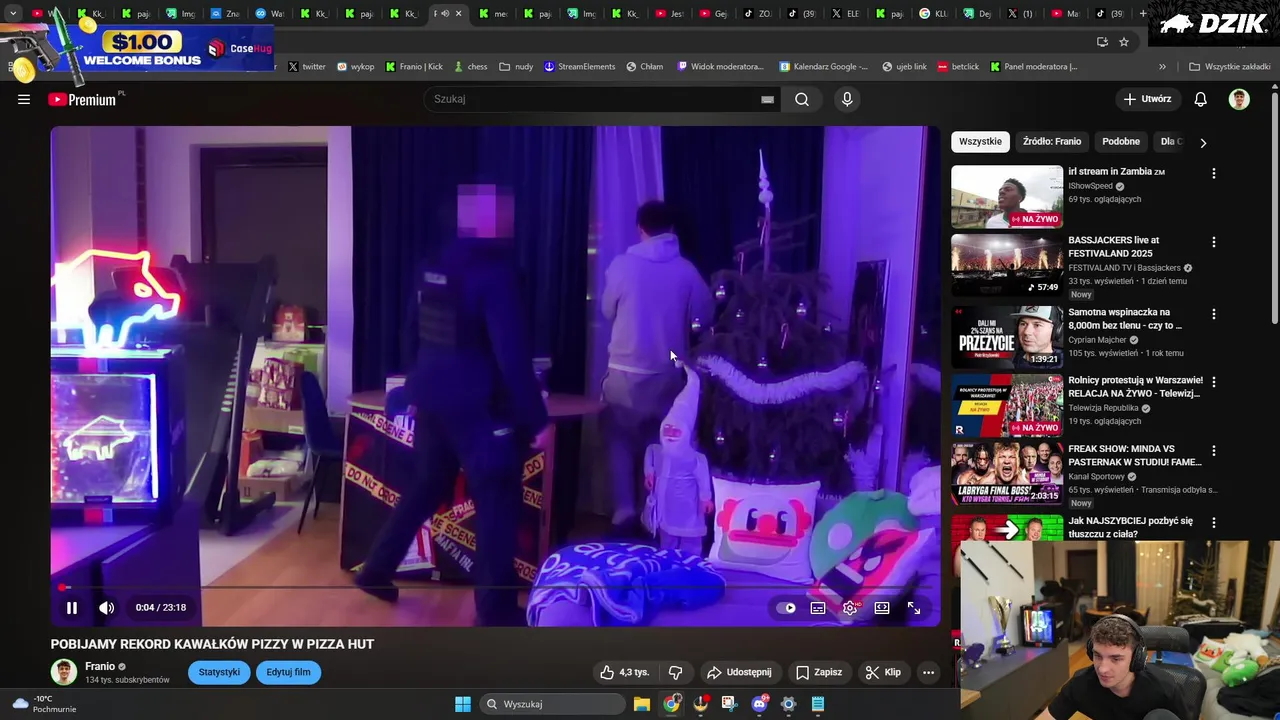Open video settings gear

pos(850,608)
